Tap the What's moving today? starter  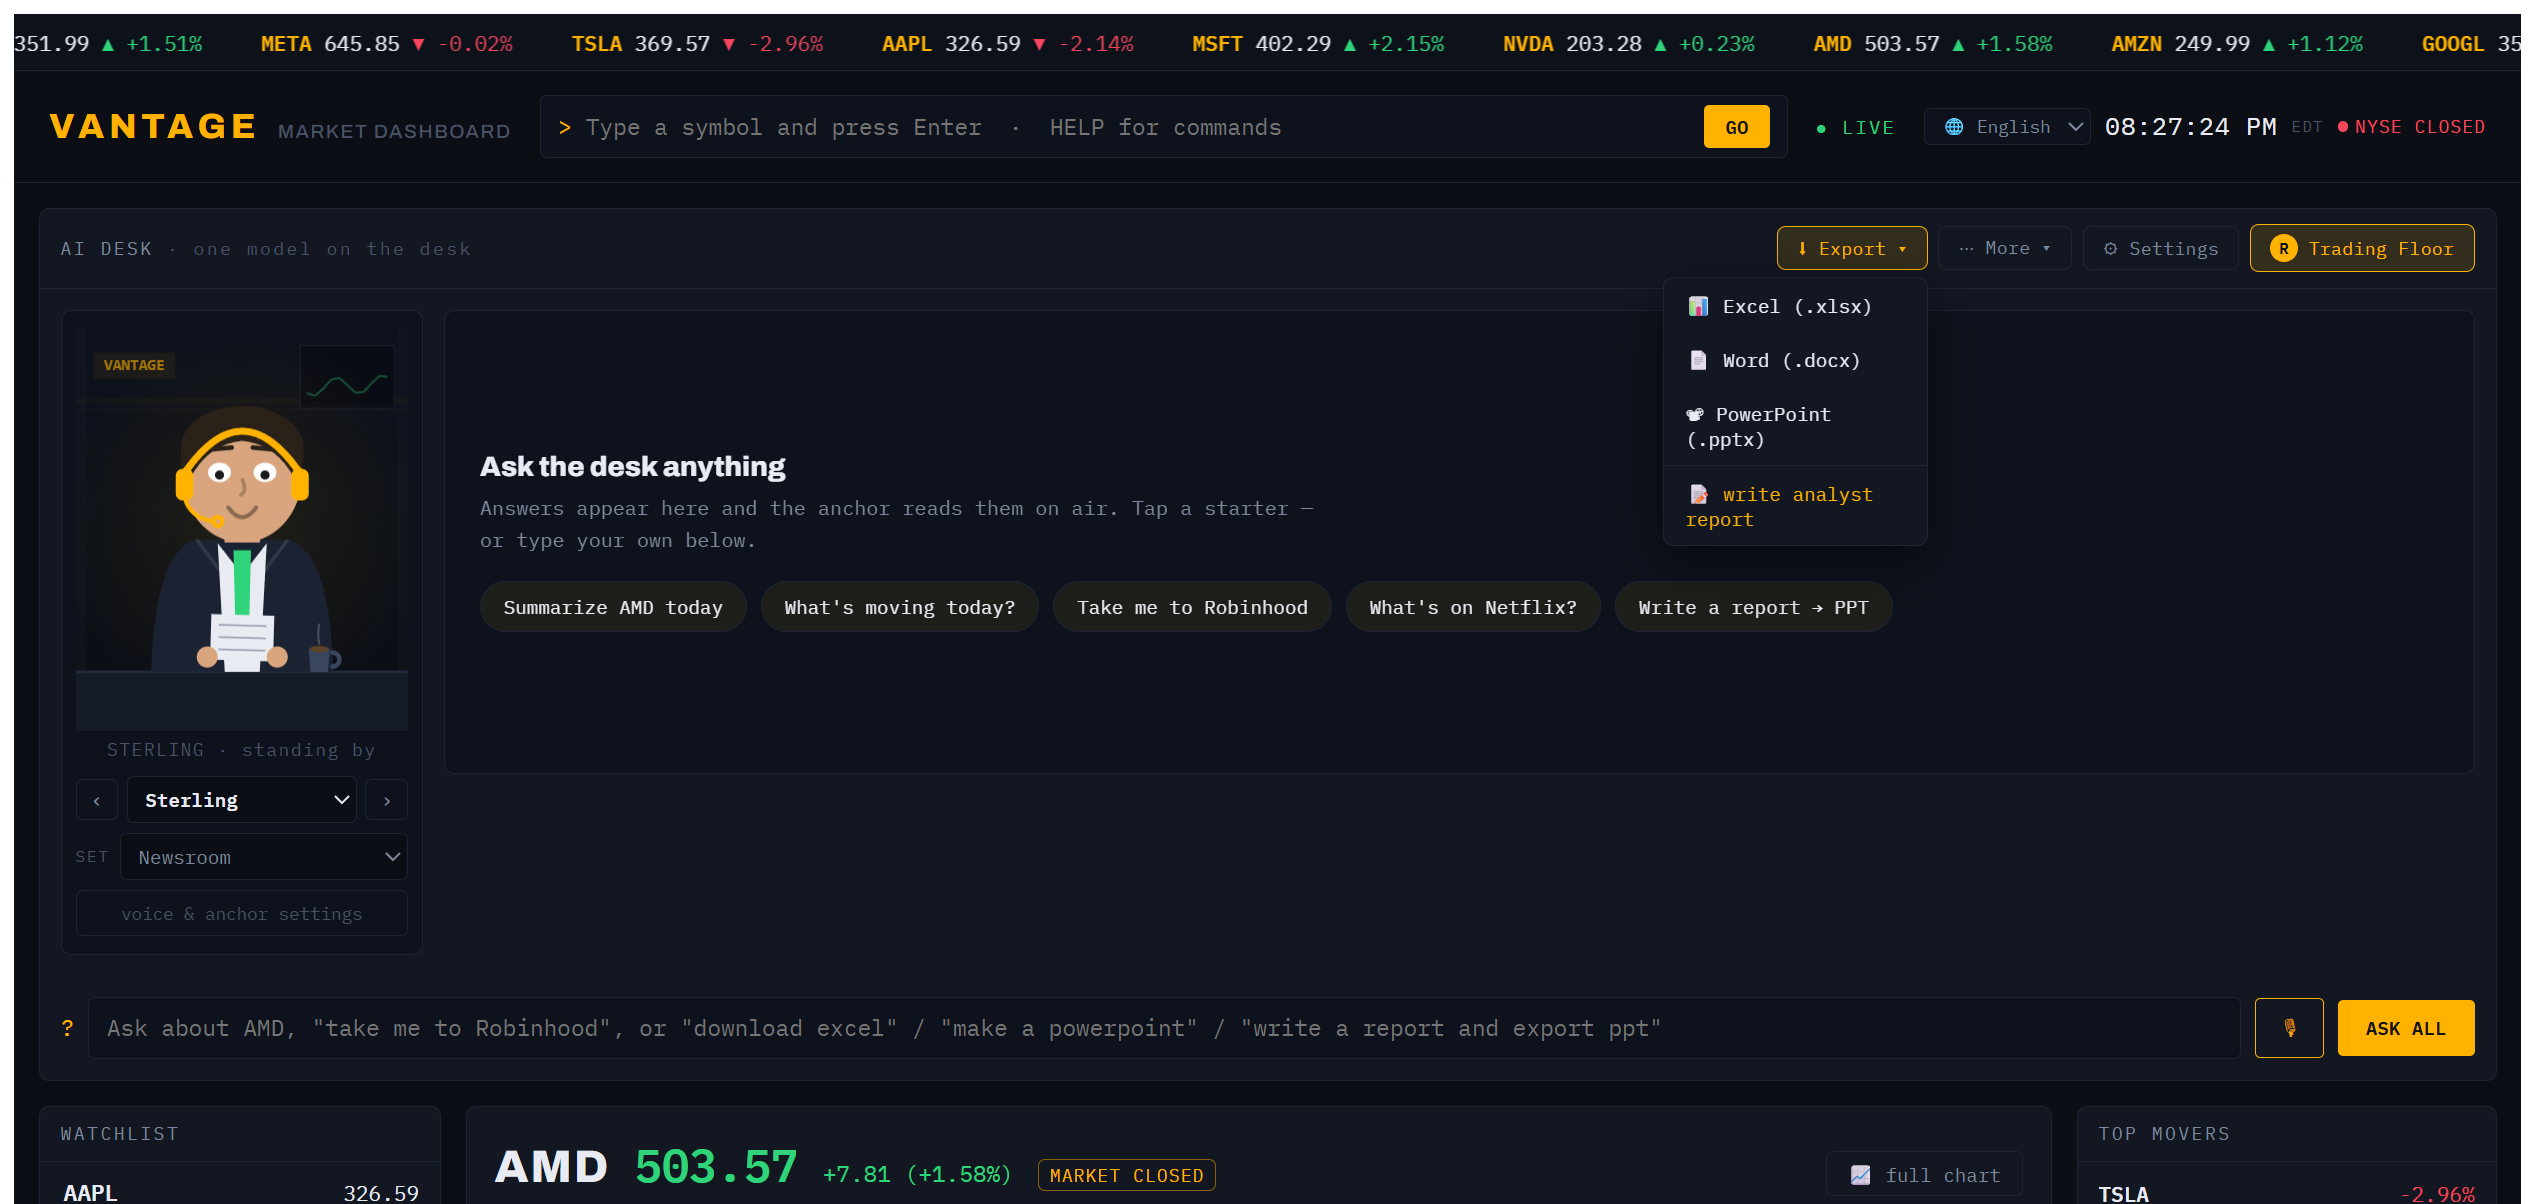click(x=899, y=608)
